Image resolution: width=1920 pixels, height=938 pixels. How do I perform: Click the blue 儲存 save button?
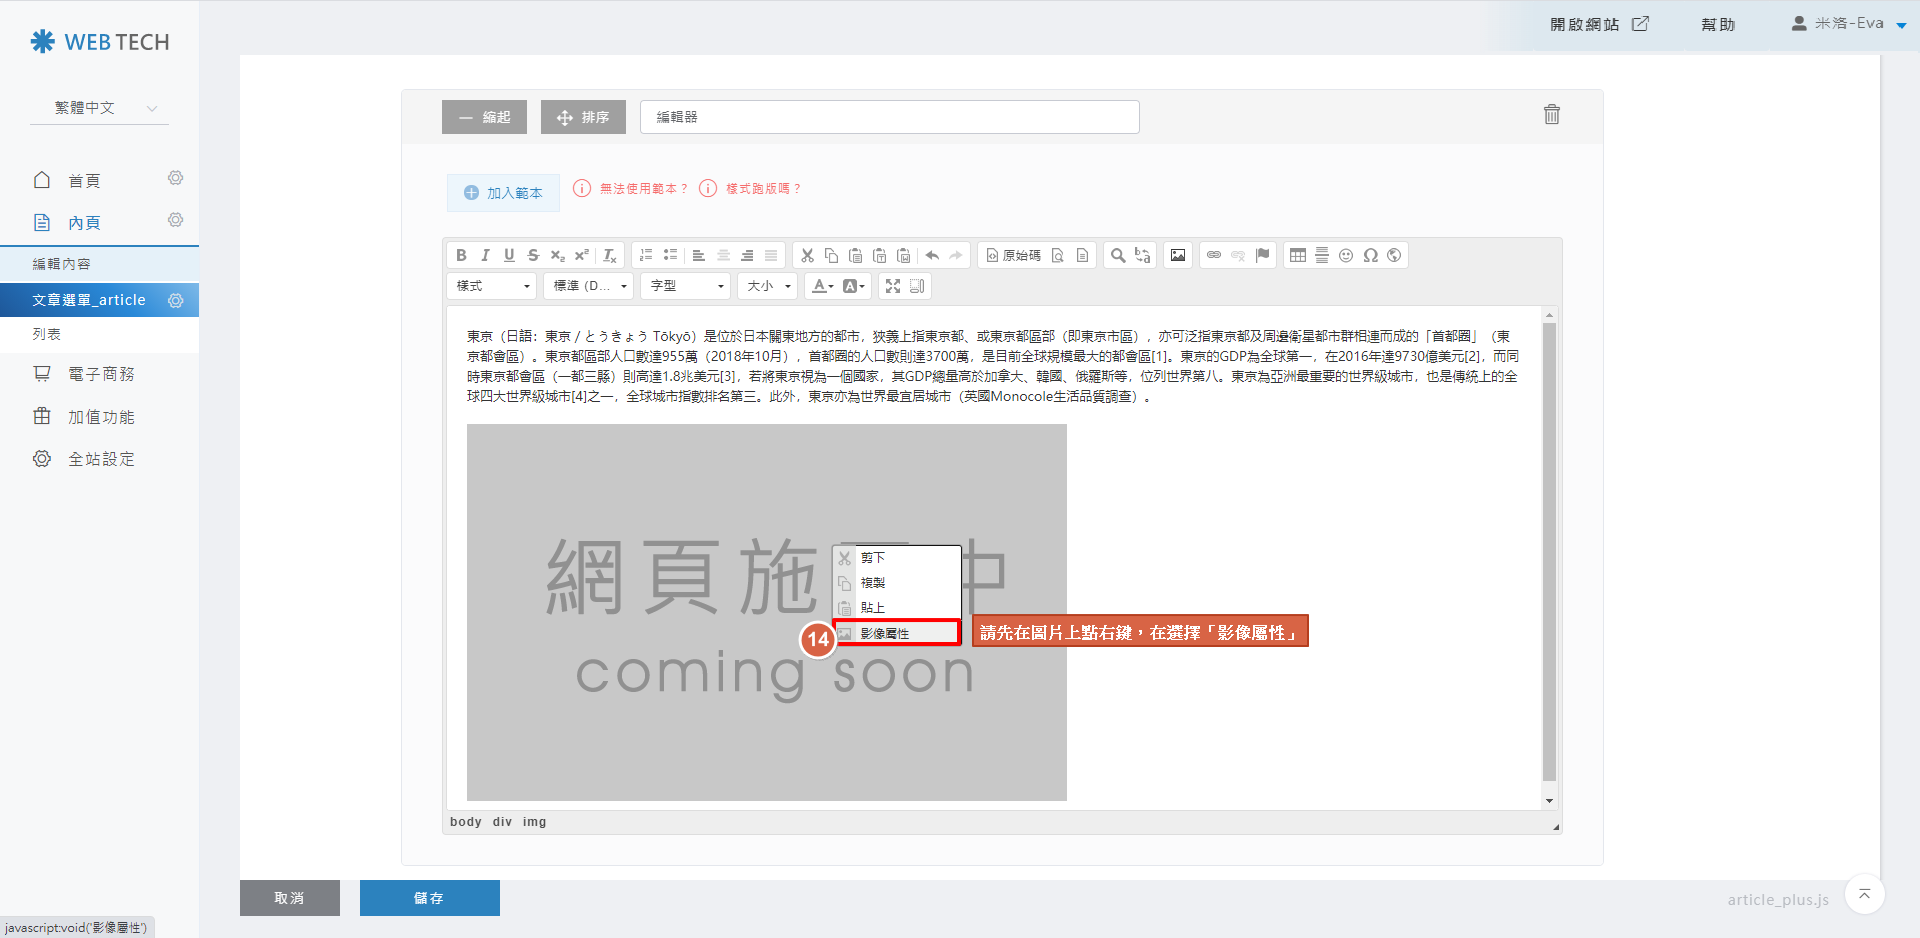(429, 898)
